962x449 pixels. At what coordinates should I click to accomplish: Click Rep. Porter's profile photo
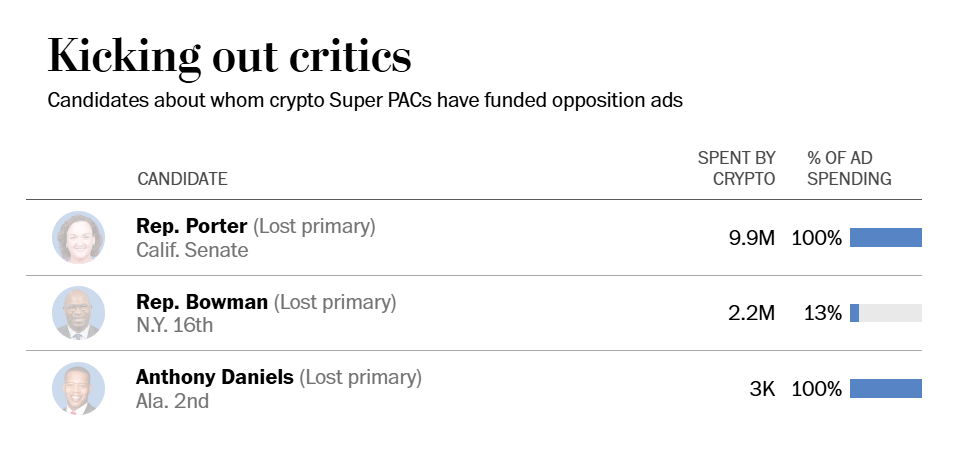pos(78,237)
